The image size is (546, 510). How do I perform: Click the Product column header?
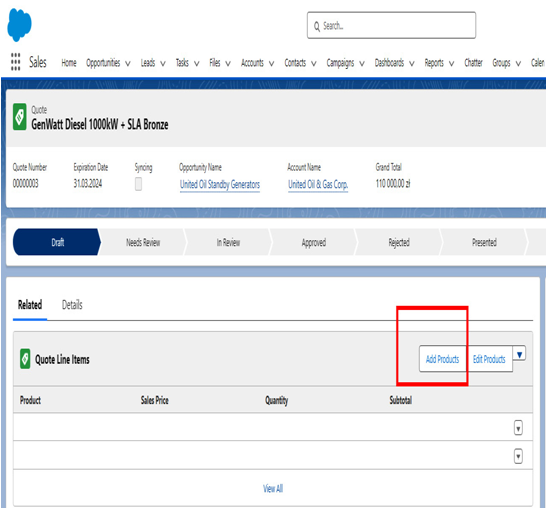click(30, 400)
